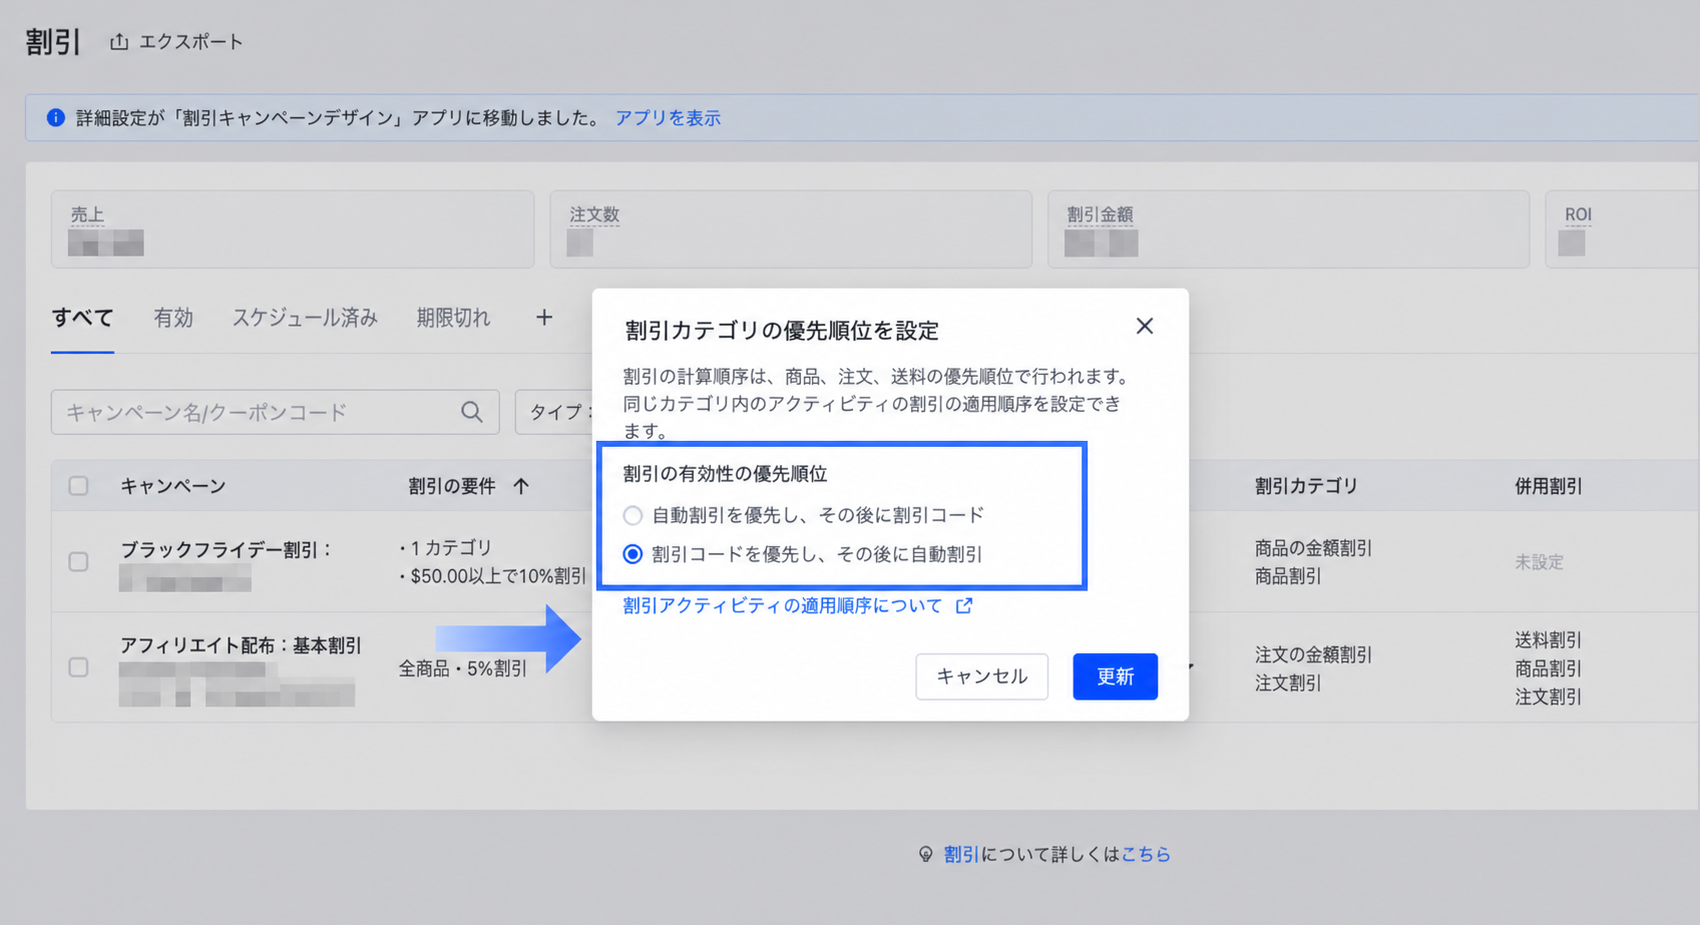Viewport: 1700px width, 925px height.
Task: Click the lightbulb icon at the bottom
Action: pos(926,854)
